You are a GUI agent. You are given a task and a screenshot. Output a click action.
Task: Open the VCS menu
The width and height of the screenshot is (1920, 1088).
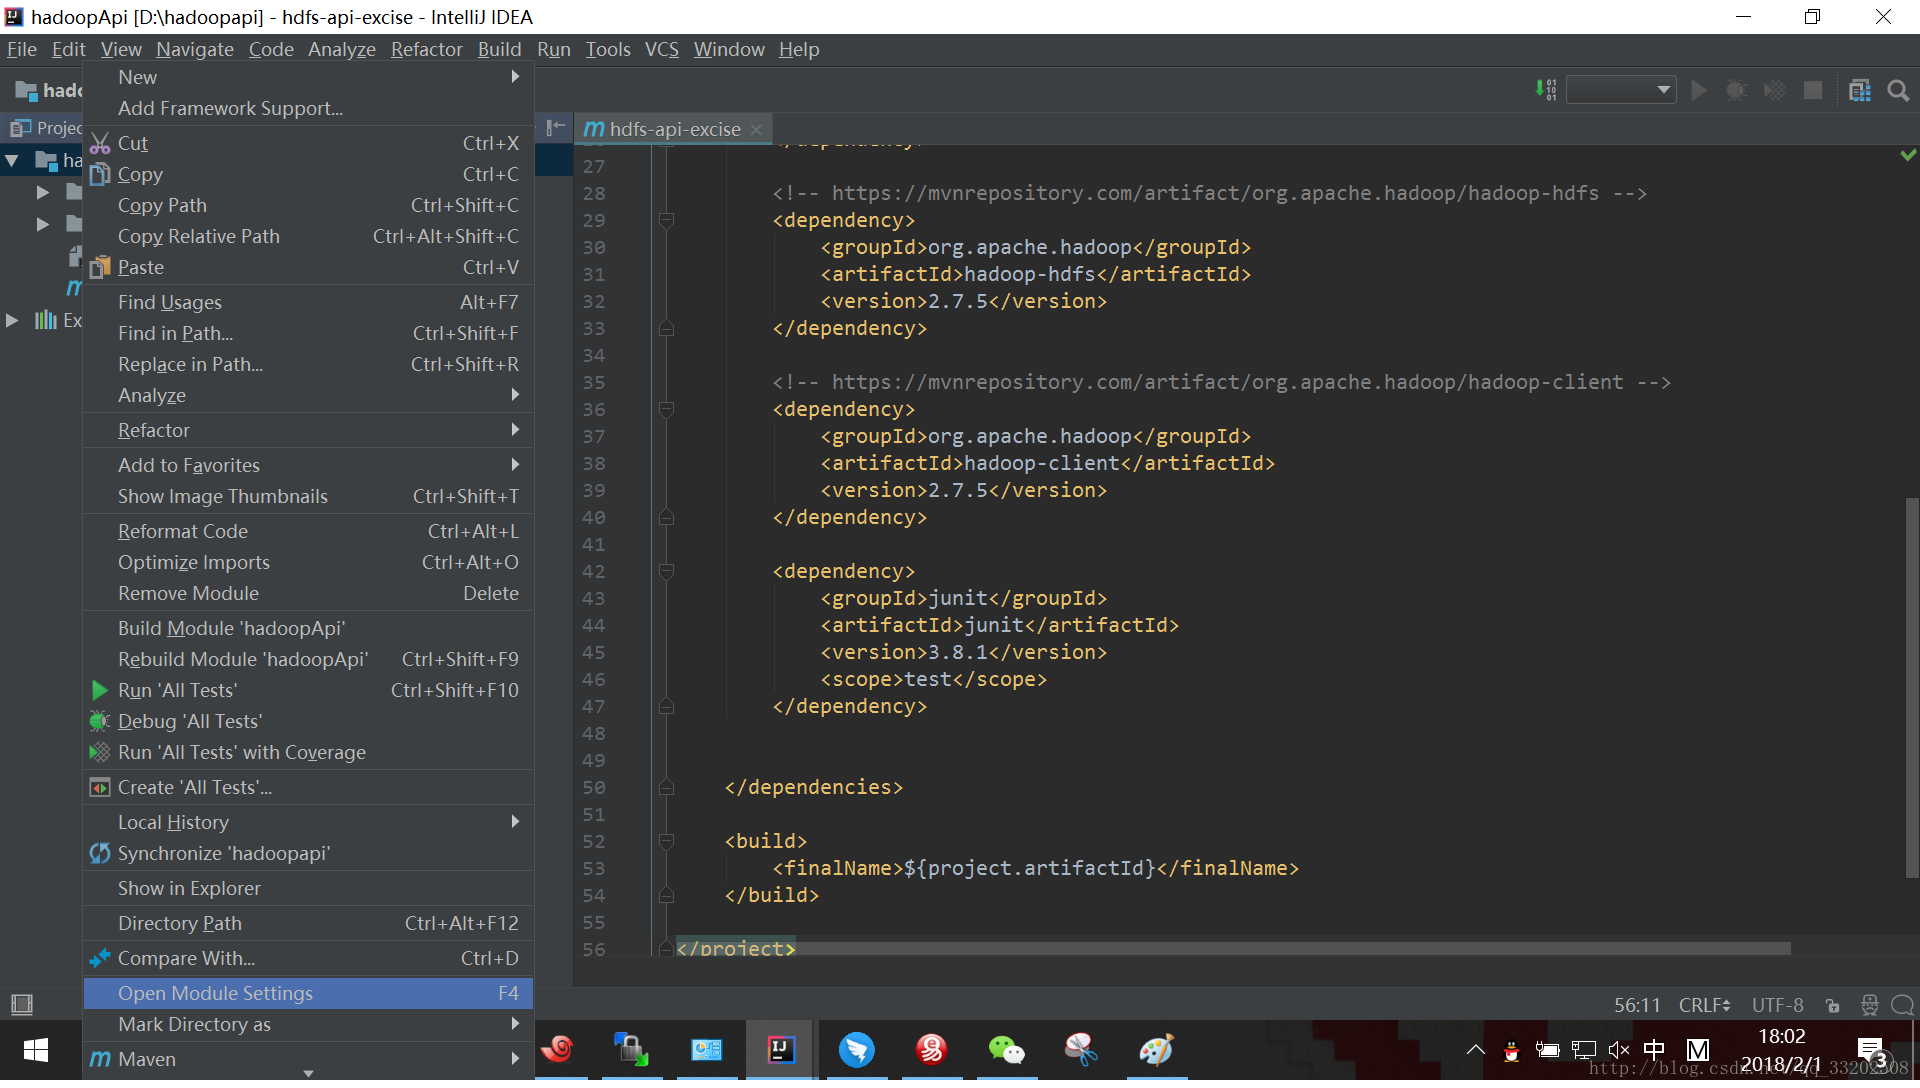tap(661, 49)
